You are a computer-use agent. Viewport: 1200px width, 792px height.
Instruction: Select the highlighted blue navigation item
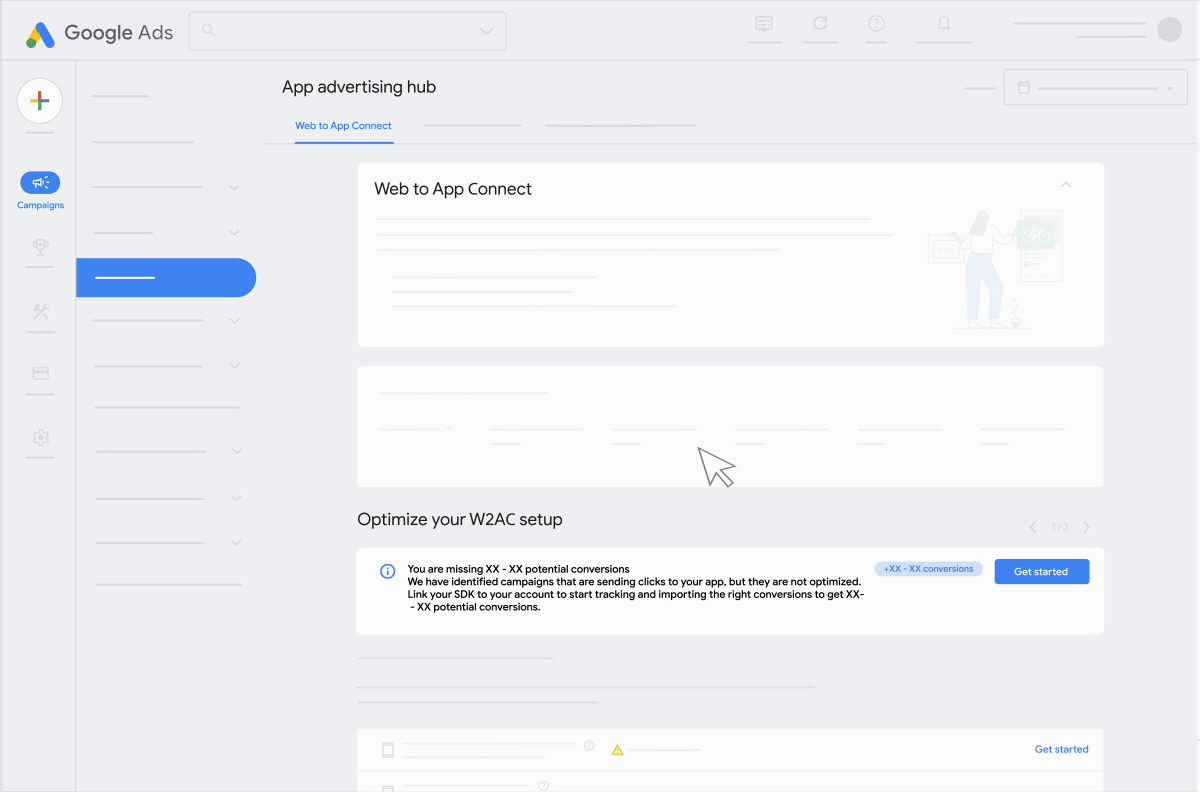tap(166, 277)
